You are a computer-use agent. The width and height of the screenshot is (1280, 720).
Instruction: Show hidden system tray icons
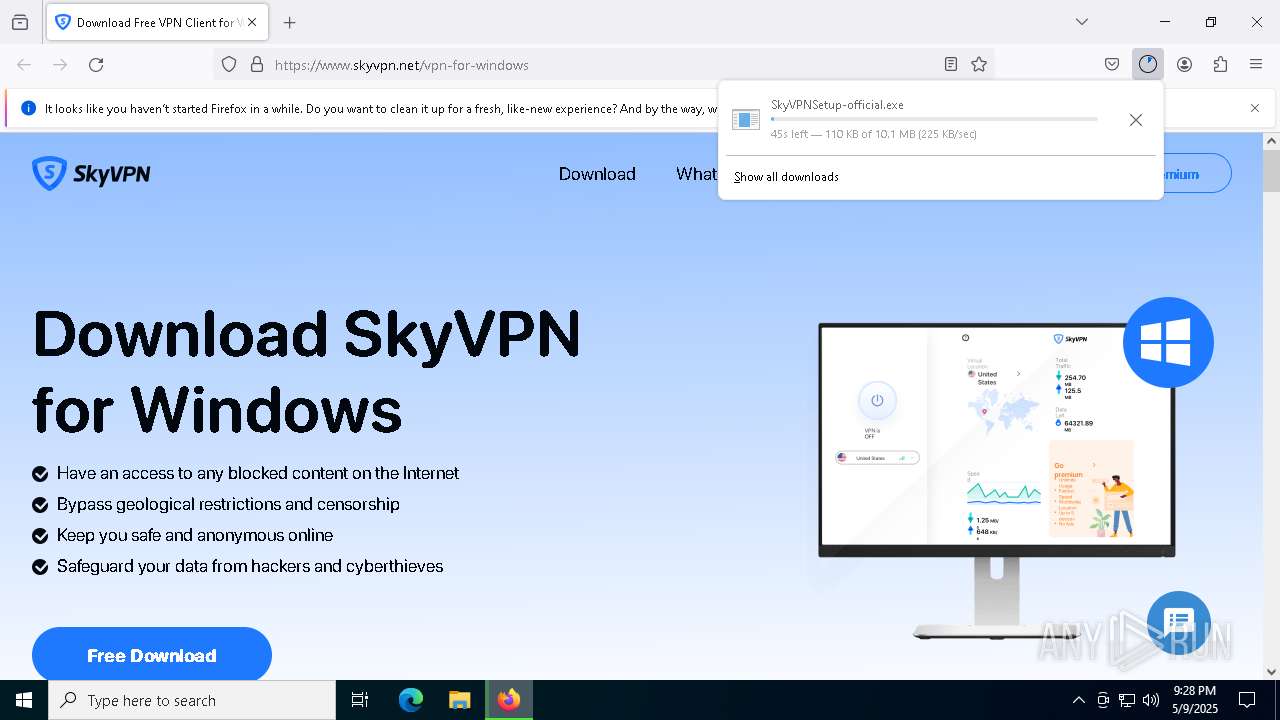click(1078, 700)
